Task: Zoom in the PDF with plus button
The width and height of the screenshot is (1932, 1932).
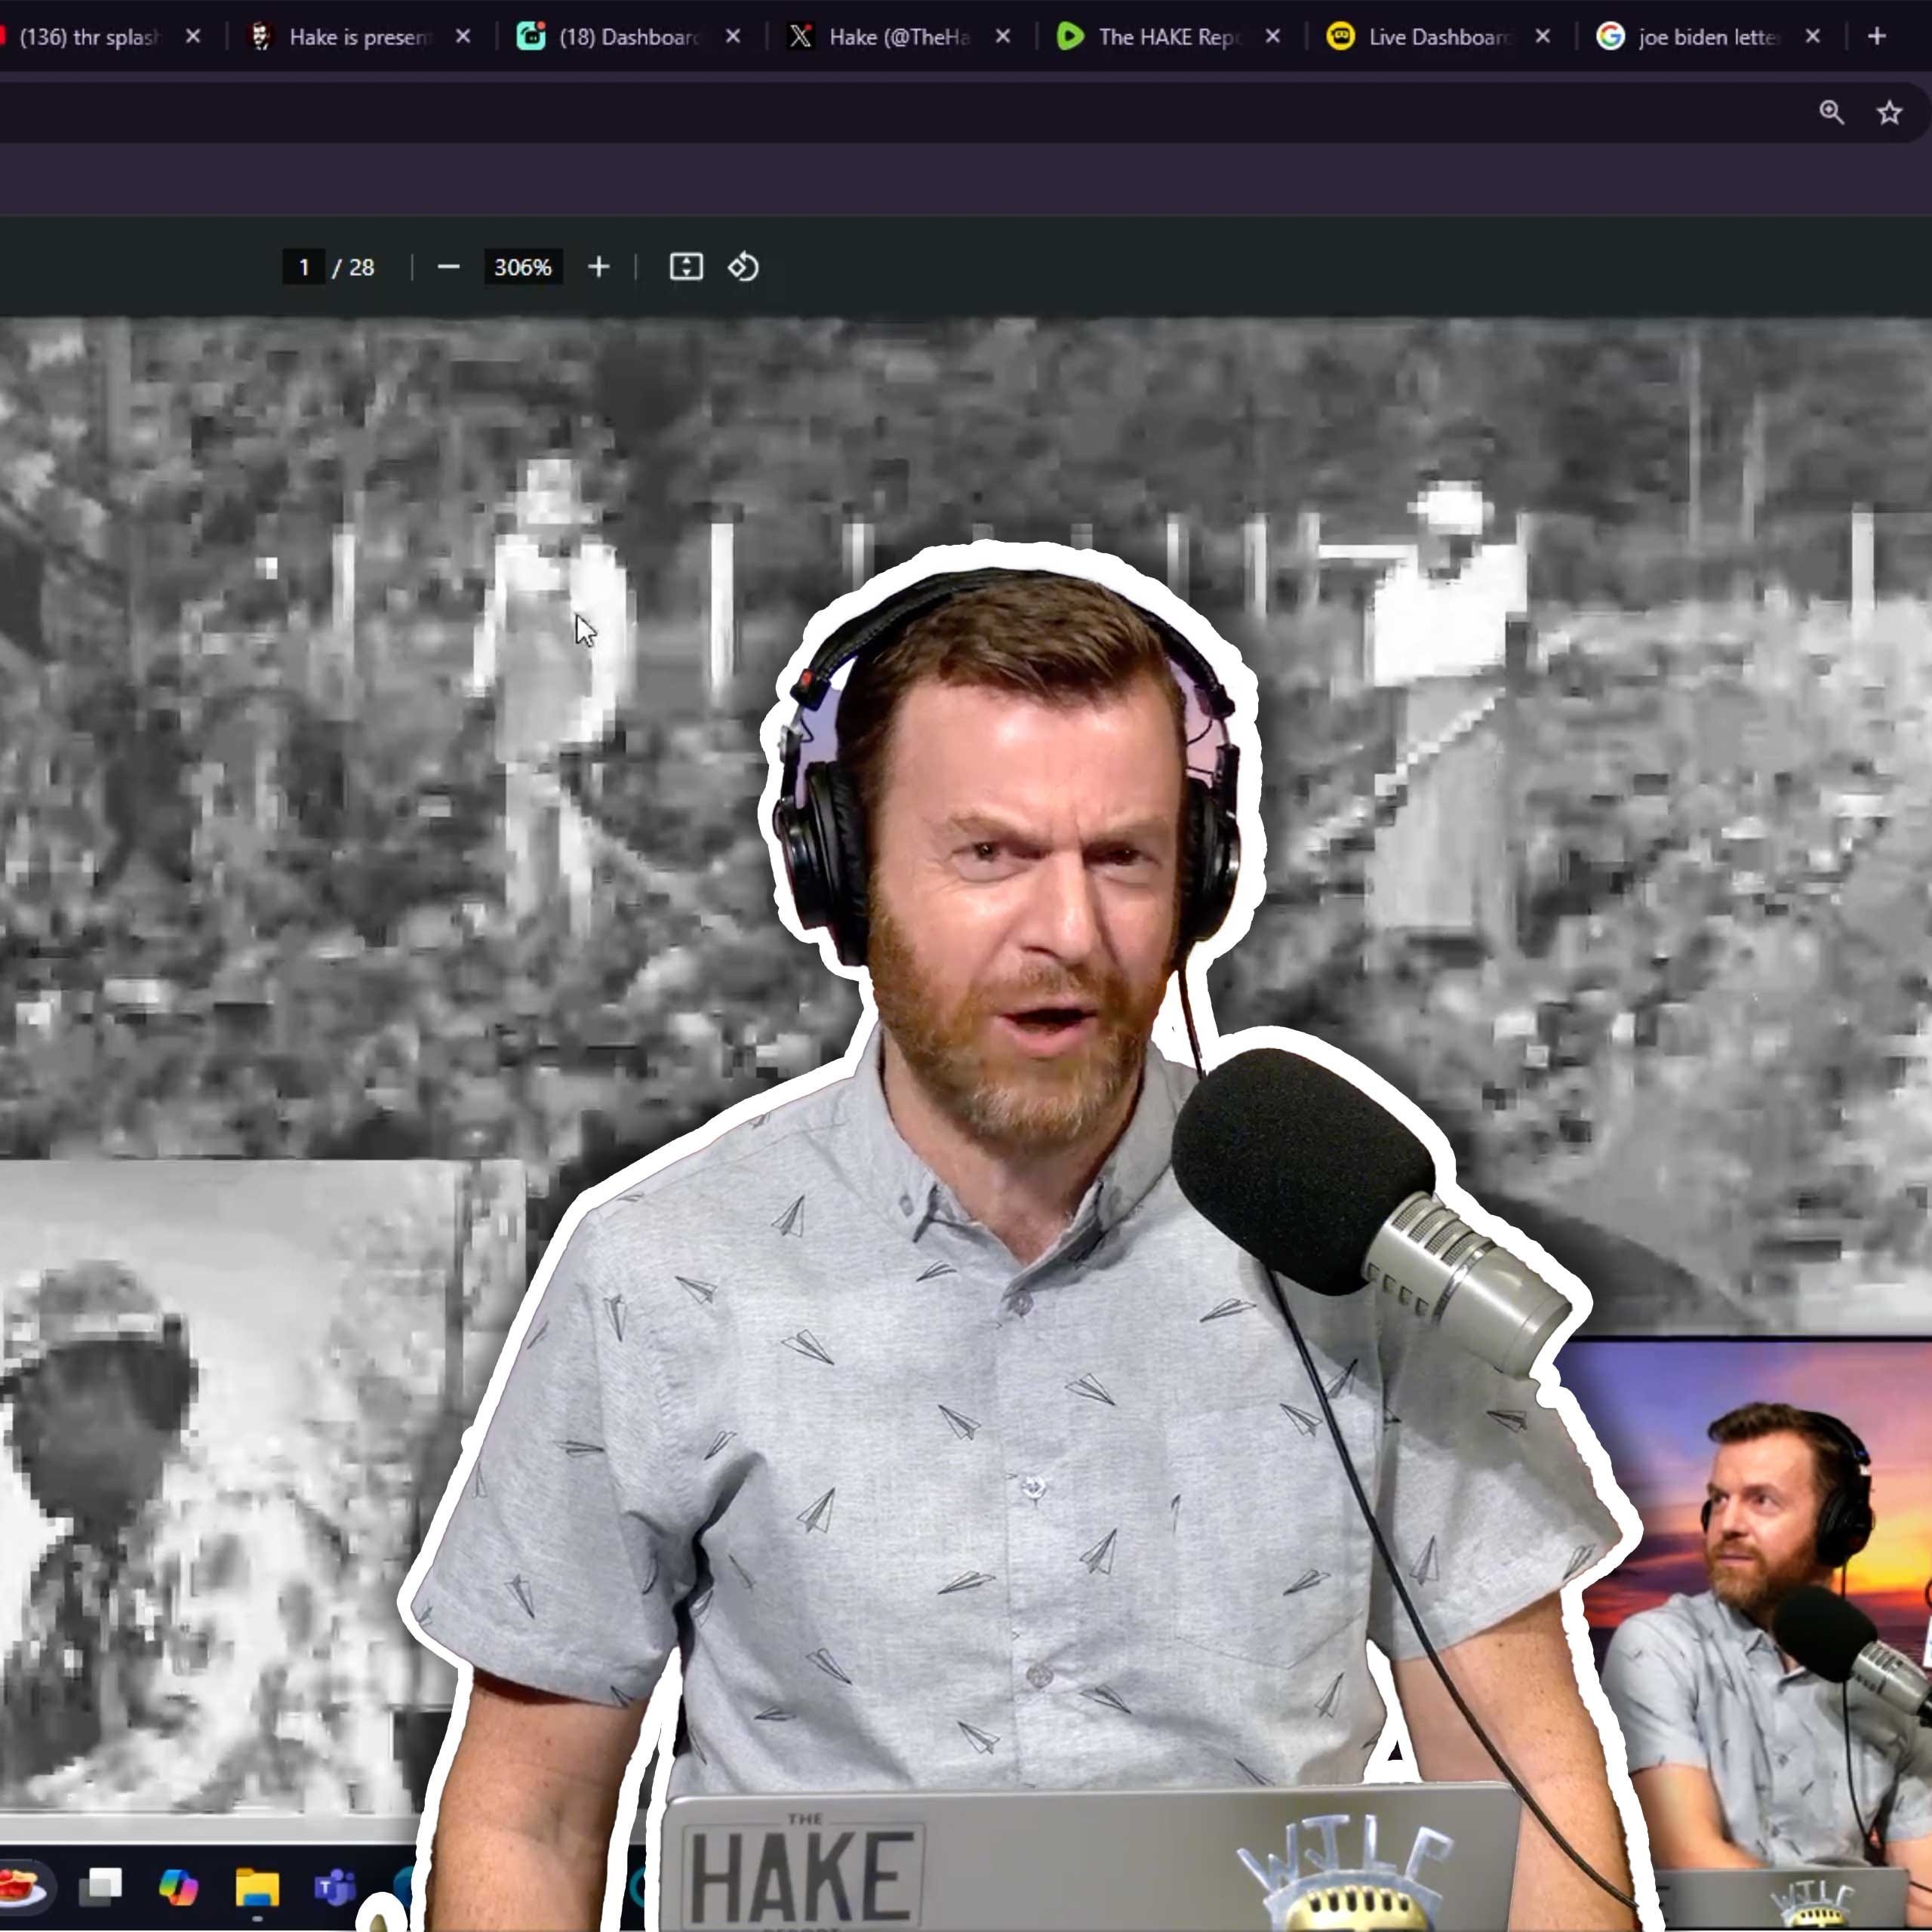Action: (x=598, y=267)
